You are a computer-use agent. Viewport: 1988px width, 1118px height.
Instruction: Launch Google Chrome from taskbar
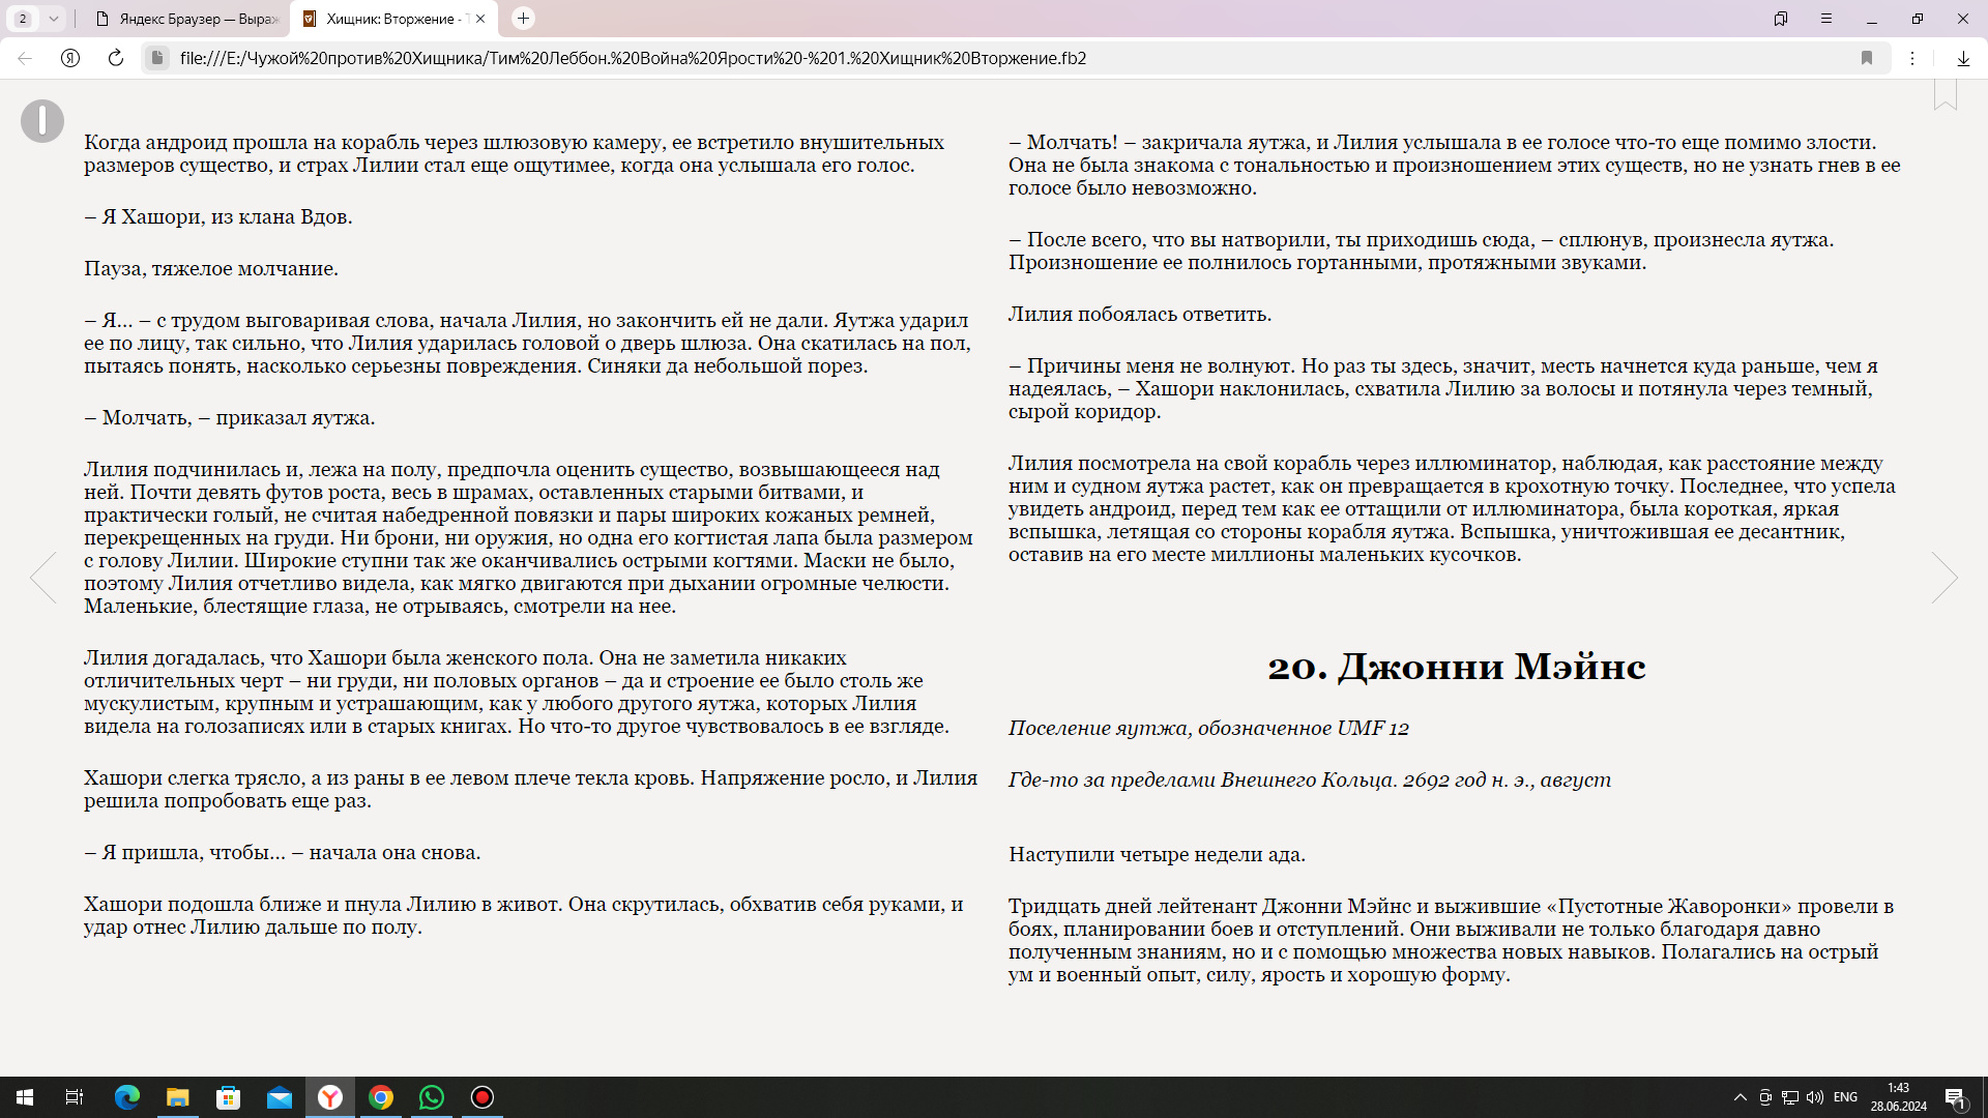pos(381,1097)
